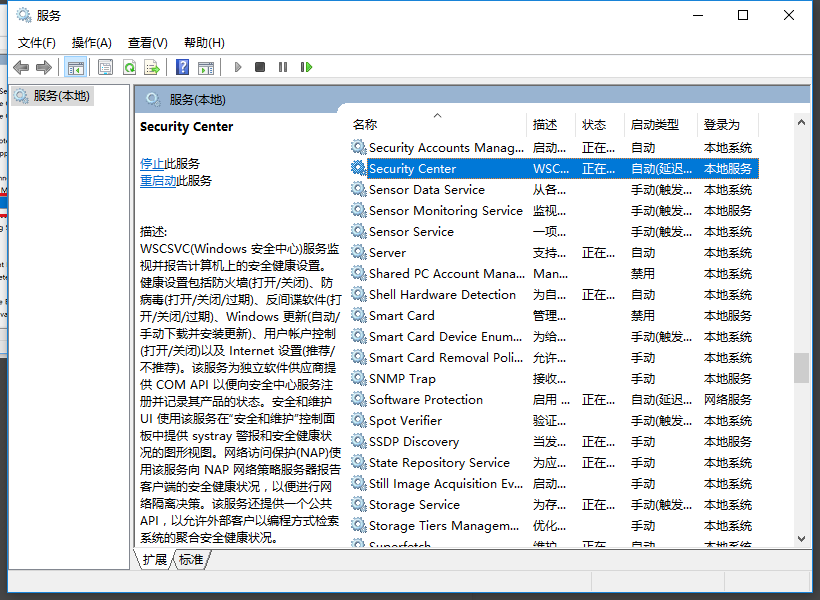Stop the service with the black square icon
This screenshot has height=600, width=820.
click(260, 66)
